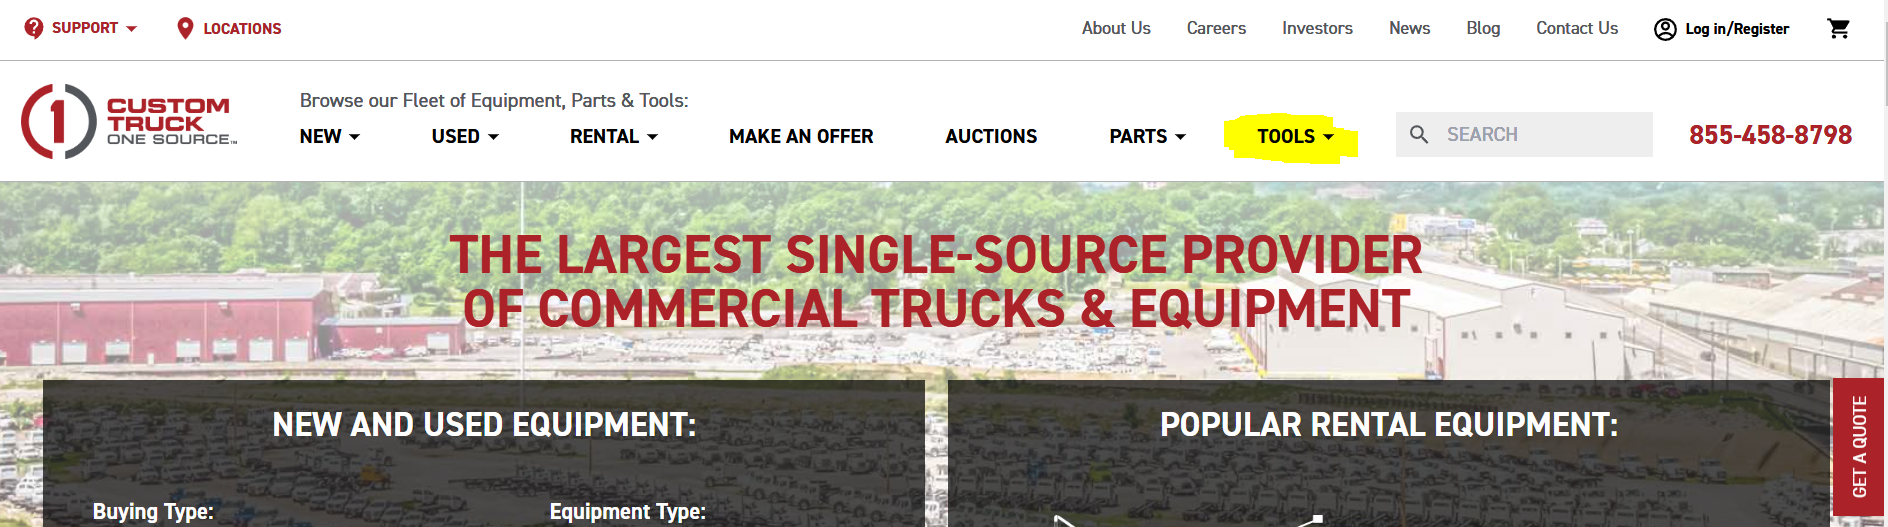Expand the highlighted Tools dropdown menu
The image size is (1888, 527).
(1295, 136)
